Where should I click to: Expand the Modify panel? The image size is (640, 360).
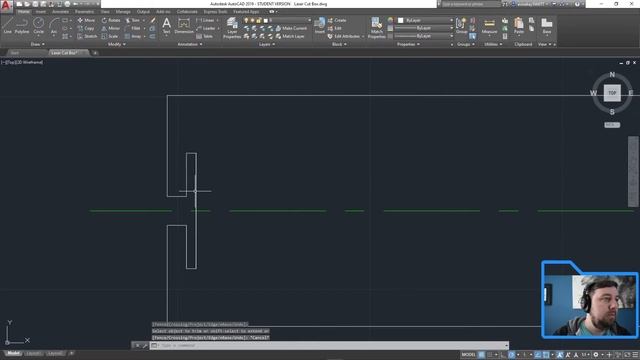pyautogui.click(x=116, y=44)
